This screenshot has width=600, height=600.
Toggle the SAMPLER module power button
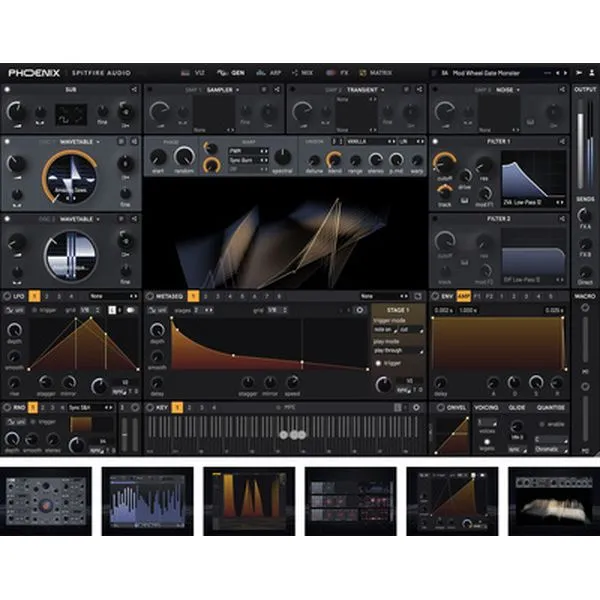click(x=150, y=90)
